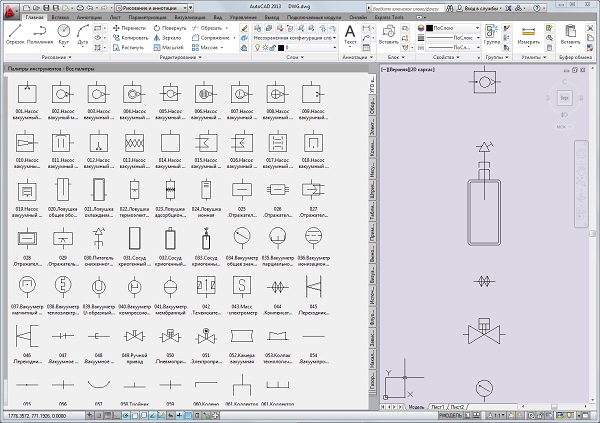Viewport: 600px width, 423px height.
Task: Open the Лист1 layout tab
Action: coord(439,408)
